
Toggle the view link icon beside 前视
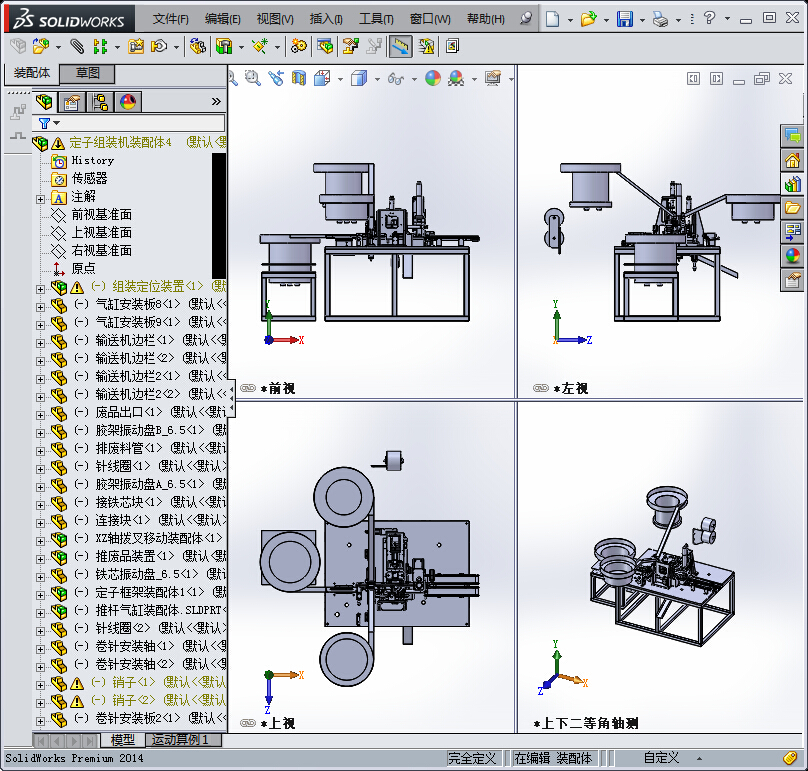(248, 388)
